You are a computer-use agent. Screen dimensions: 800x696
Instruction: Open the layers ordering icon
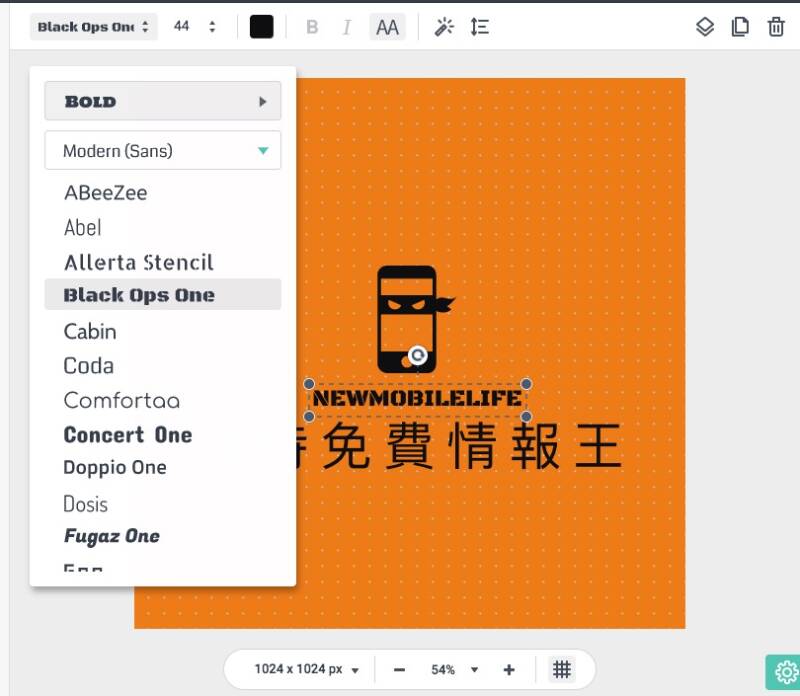tap(705, 27)
